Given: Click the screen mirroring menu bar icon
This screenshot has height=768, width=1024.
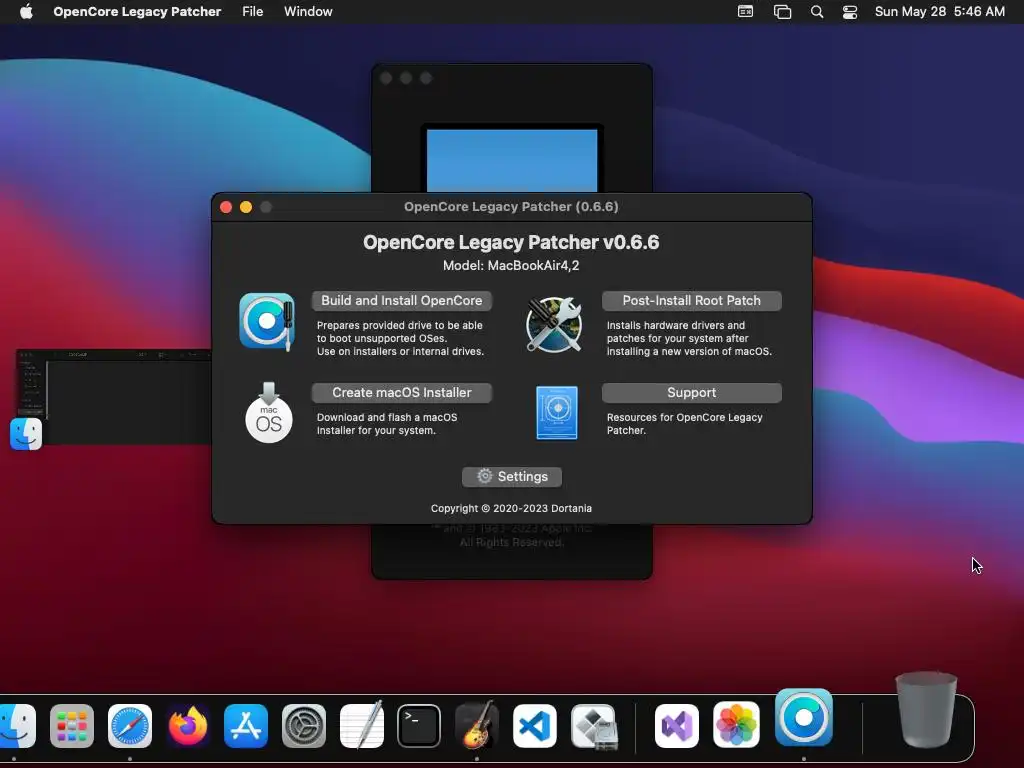Looking at the screenshot, I should click(782, 12).
